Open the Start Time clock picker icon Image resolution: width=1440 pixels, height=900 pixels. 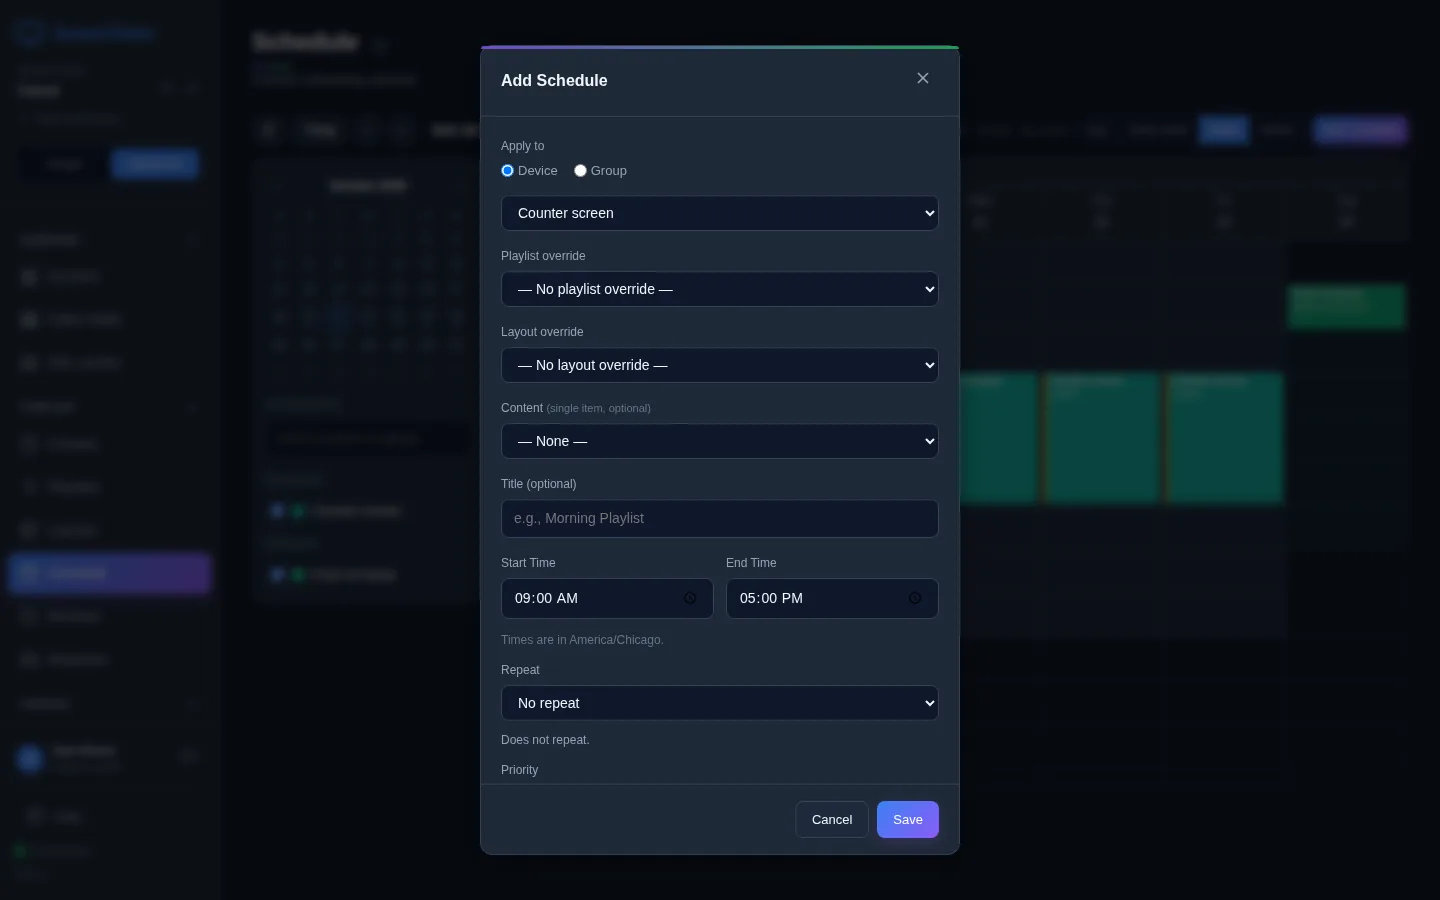pos(690,598)
